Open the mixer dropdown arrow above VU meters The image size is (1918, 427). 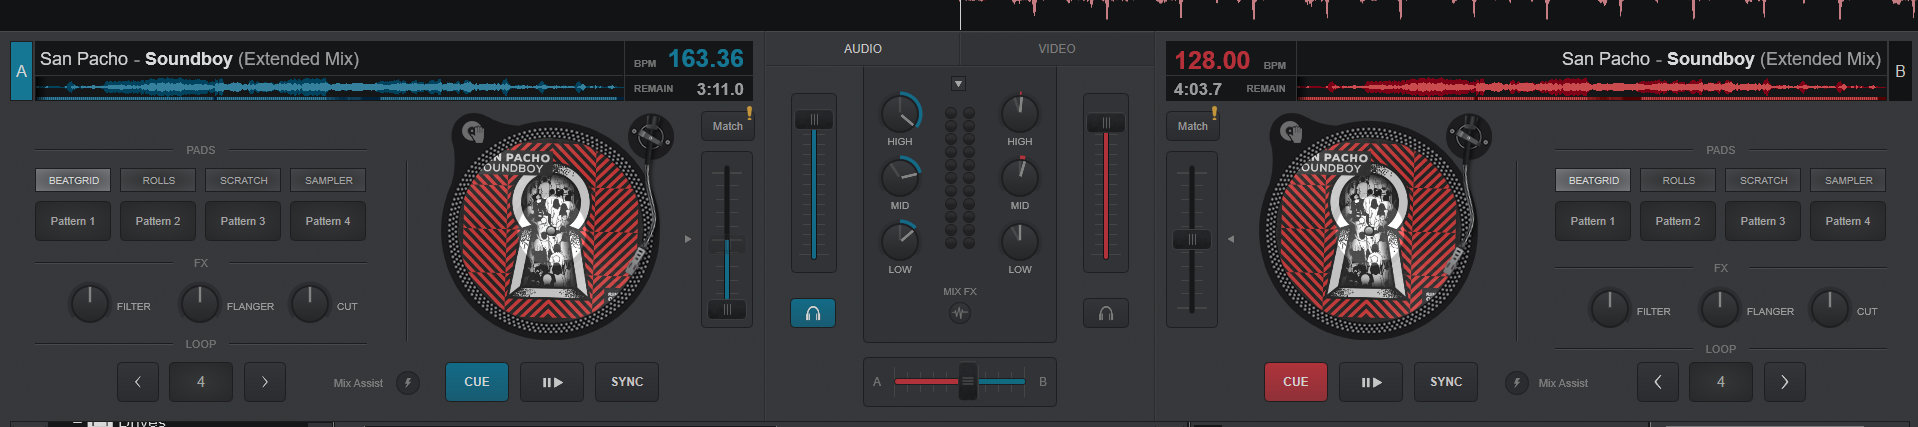pos(958,84)
